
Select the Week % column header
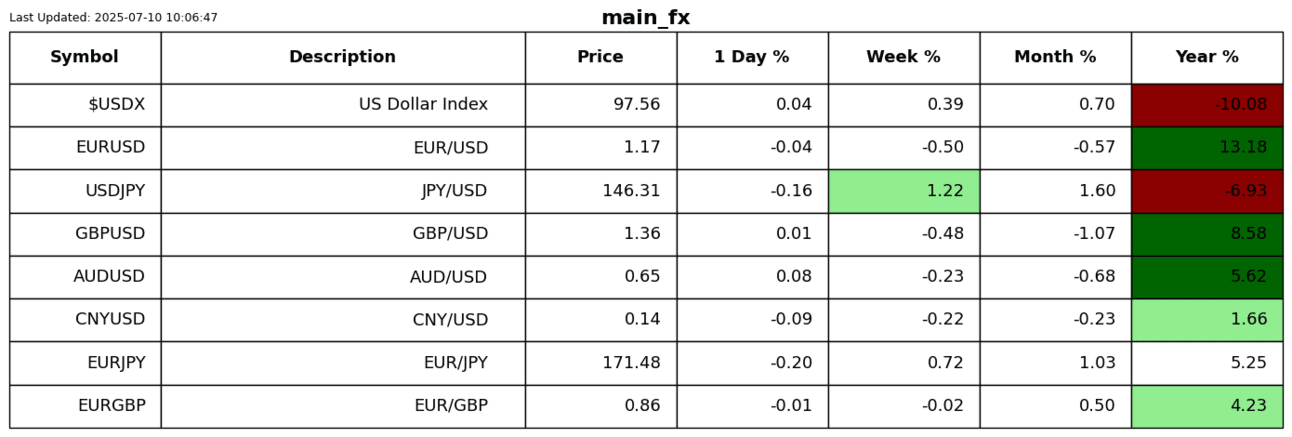(x=904, y=57)
